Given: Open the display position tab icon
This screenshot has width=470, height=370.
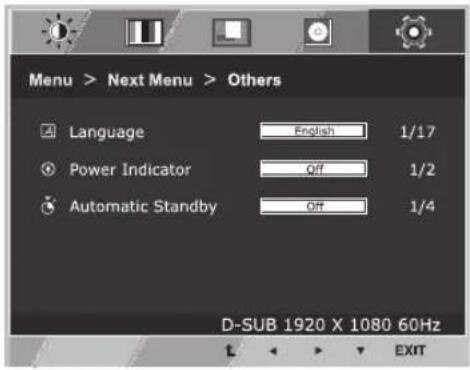Looking at the screenshot, I should pyautogui.click(x=232, y=32).
